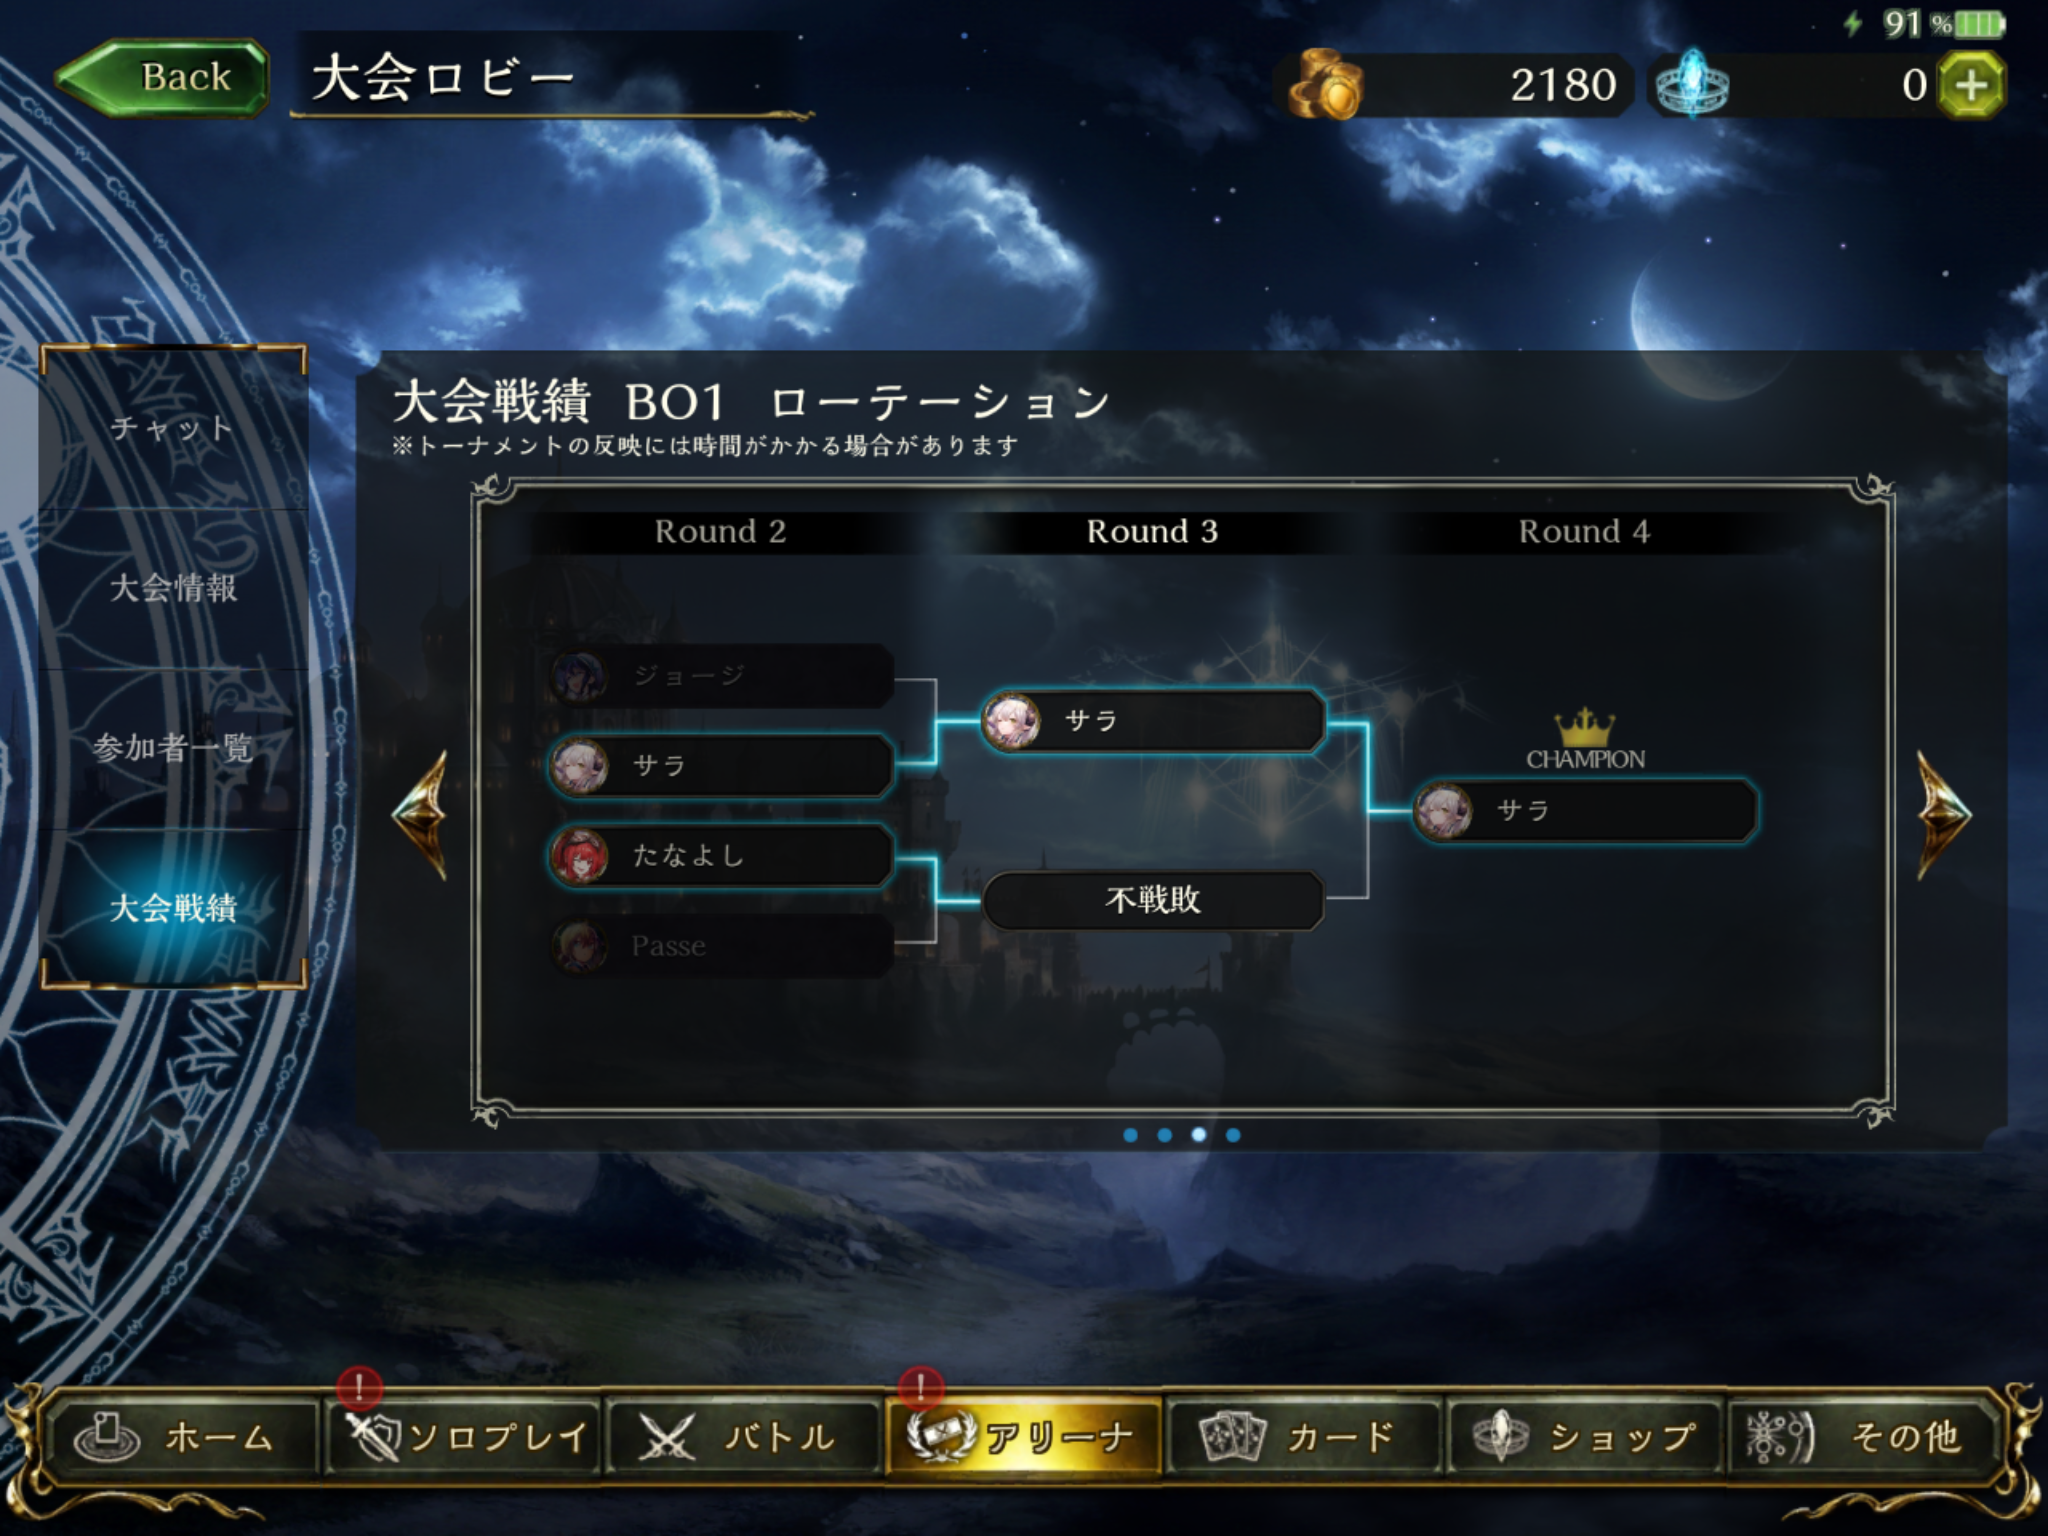Open ショップ from bottom menu
The height and width of the screenshot is (1536, 2048).
[x=1585, y=1437]
